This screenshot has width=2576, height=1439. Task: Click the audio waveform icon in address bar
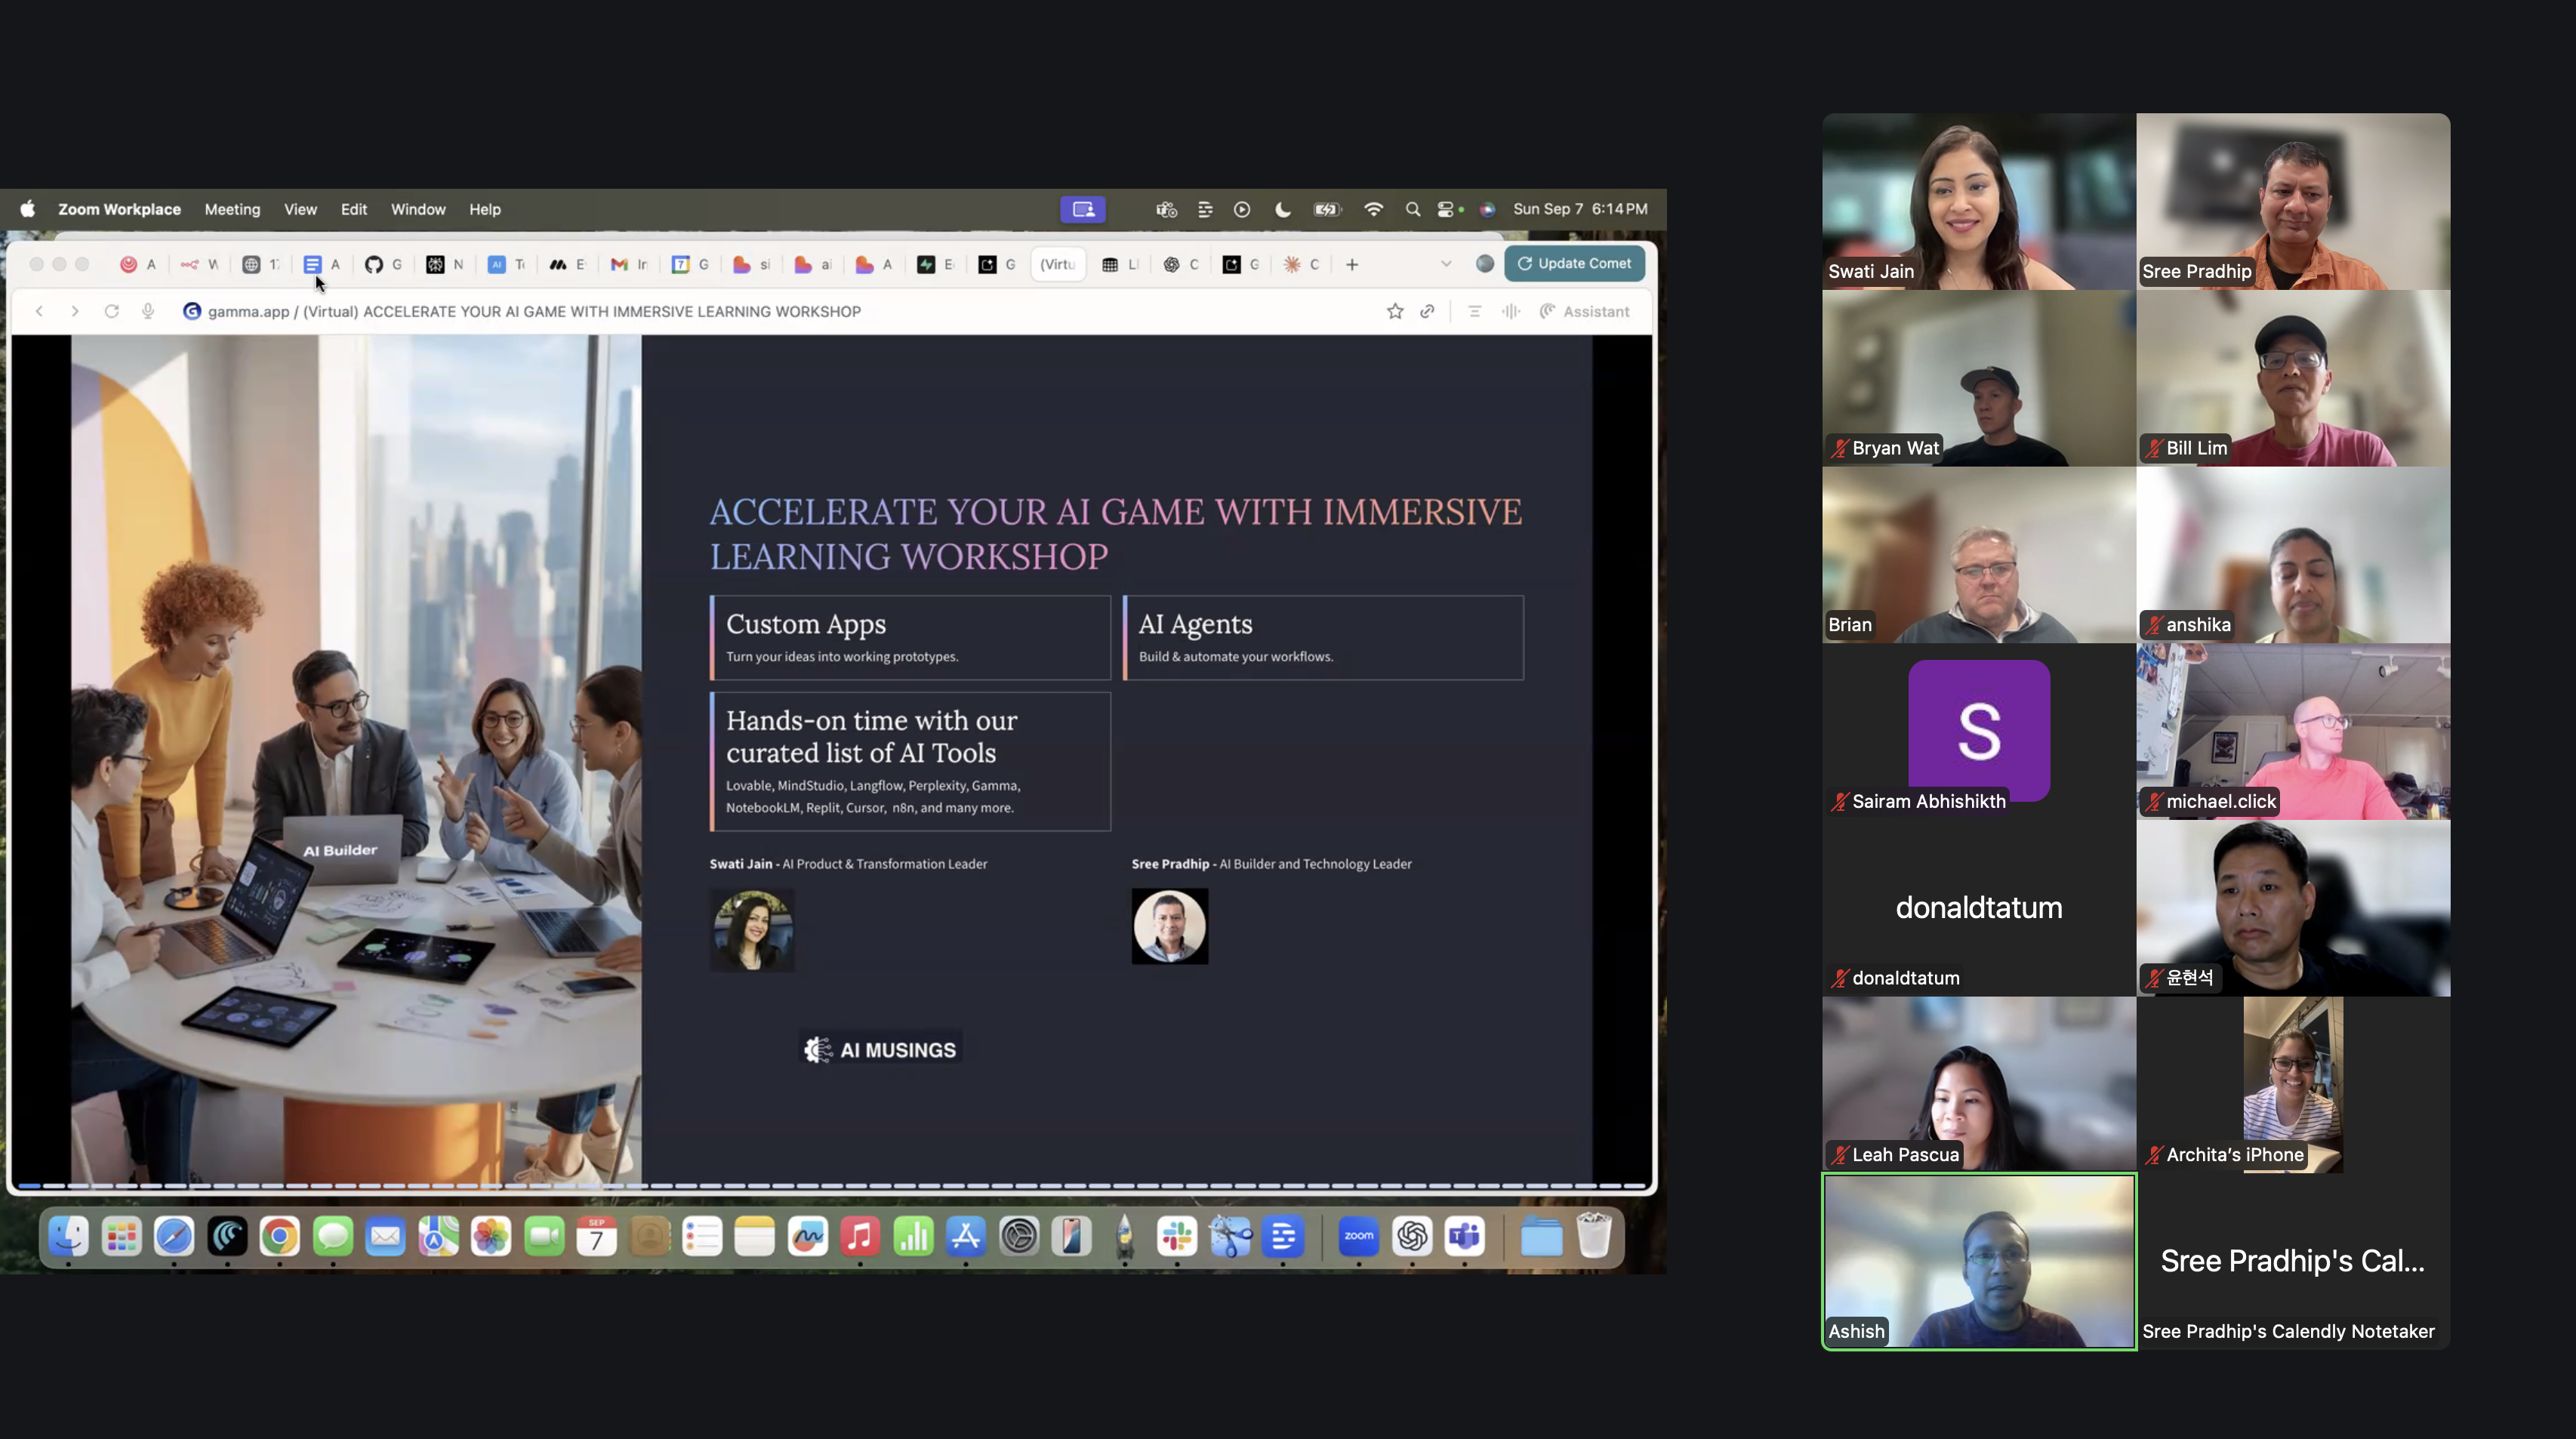[1510, 311]
